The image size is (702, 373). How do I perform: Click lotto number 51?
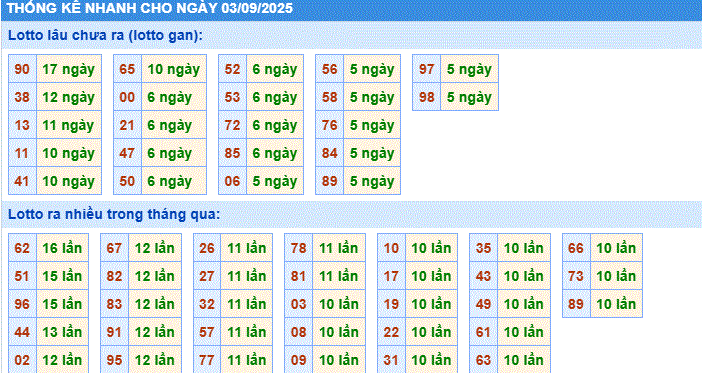pyautogui.click(x=22, y=276)
